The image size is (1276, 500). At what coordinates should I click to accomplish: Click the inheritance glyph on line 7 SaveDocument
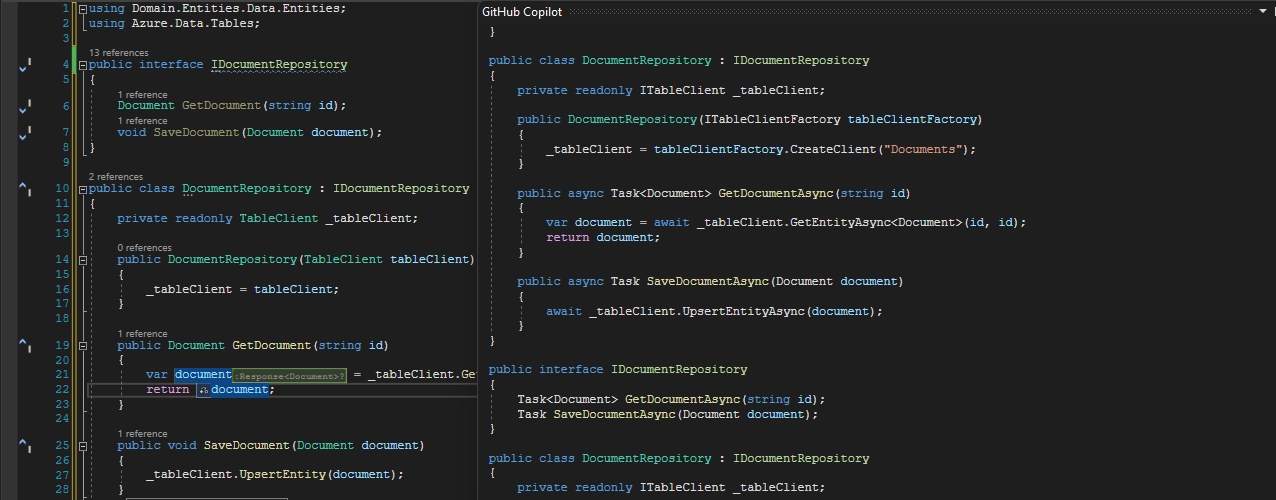[x=25, y=132]
